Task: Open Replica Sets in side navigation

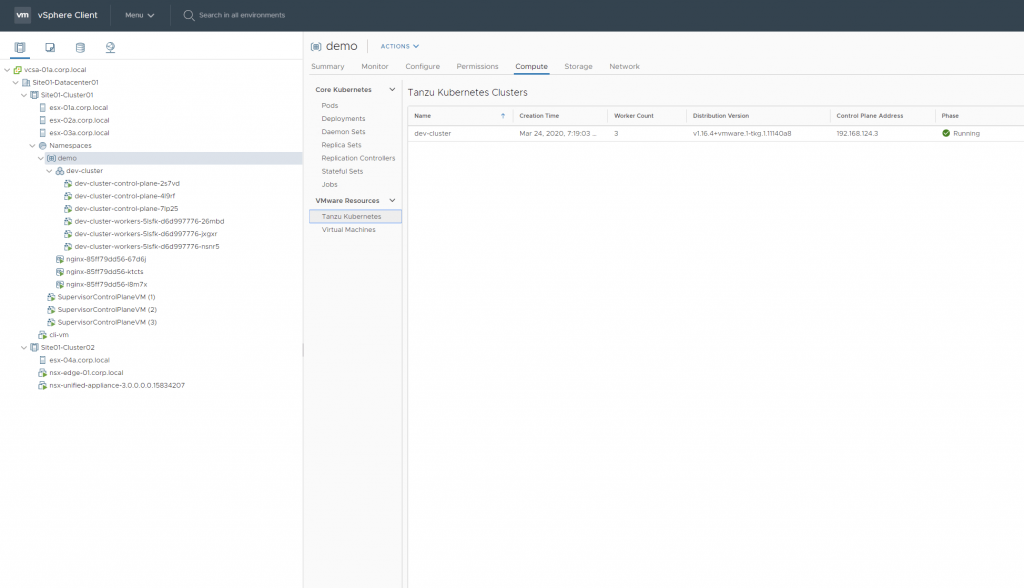Action: [342, 145]
